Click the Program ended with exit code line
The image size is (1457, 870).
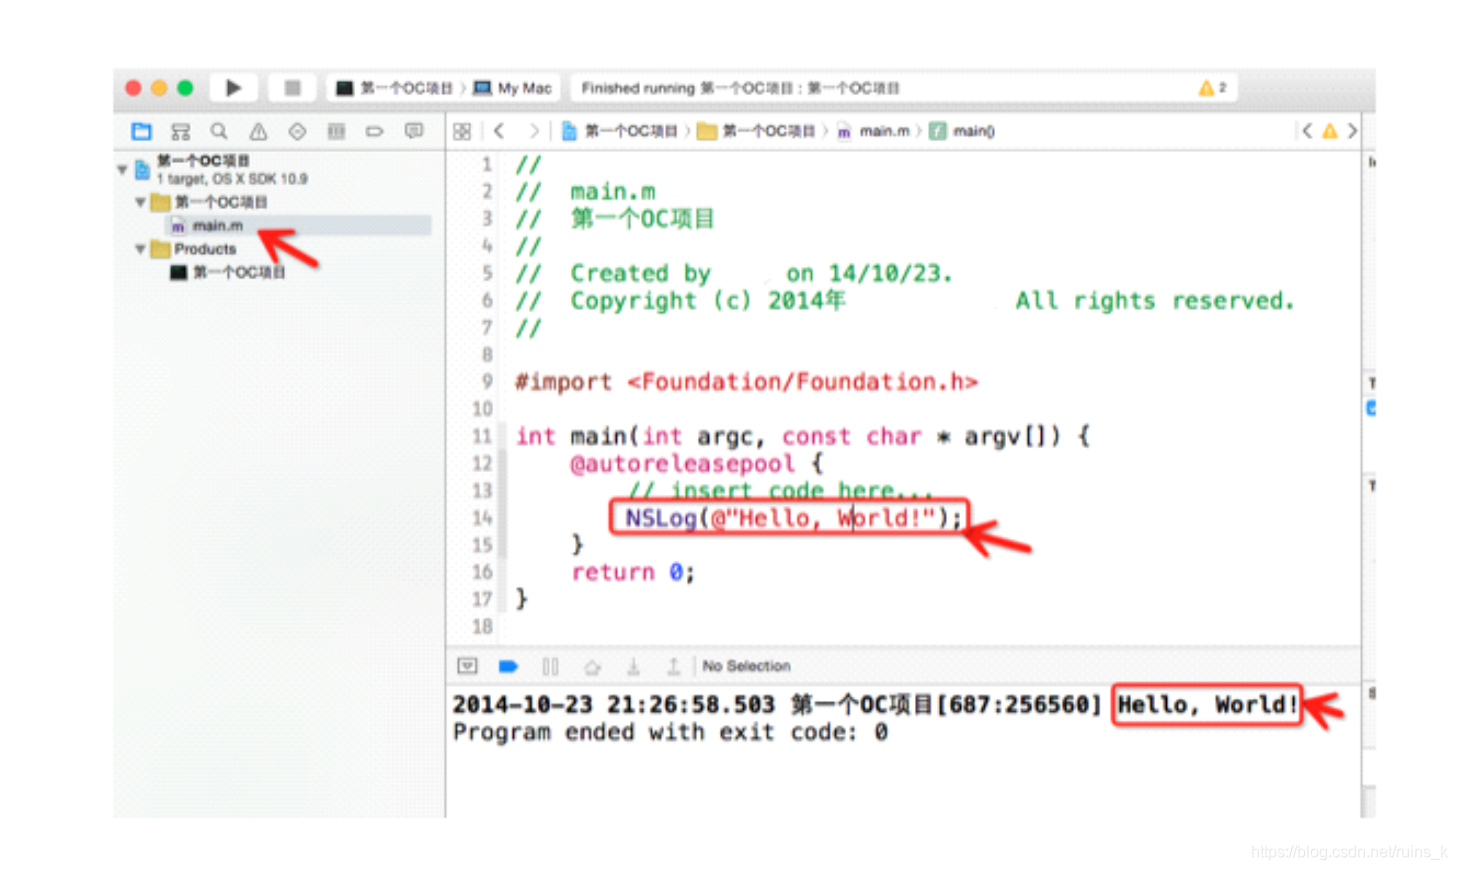point(670,732)
